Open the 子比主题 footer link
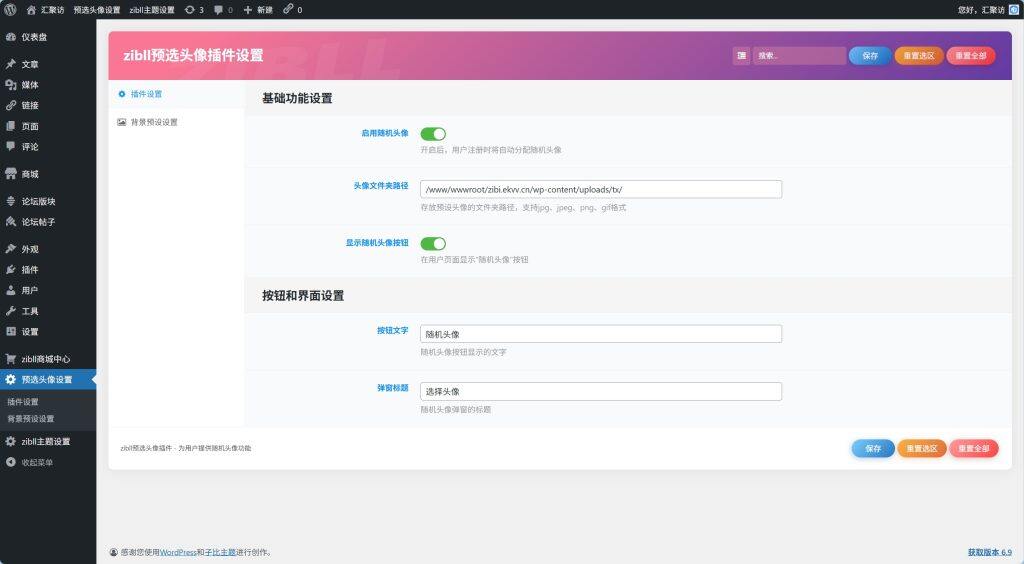 click(220, 552)
